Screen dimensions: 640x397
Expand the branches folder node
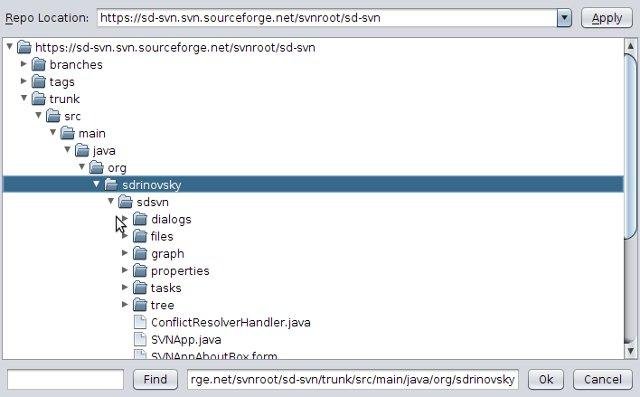pyautogui.click(x=24, y=64)
